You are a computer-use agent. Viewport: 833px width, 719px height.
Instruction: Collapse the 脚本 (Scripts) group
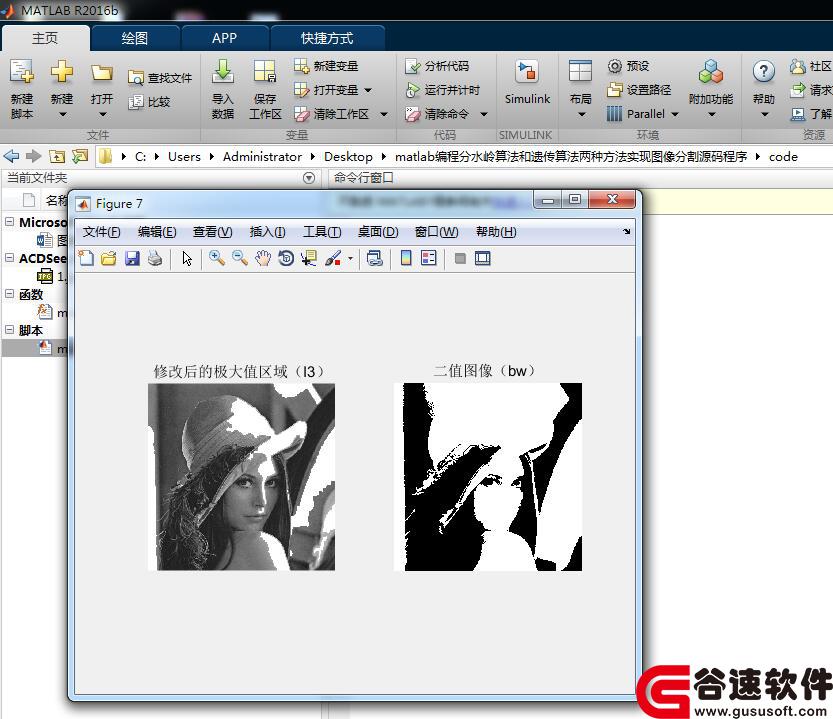[10, 330]
